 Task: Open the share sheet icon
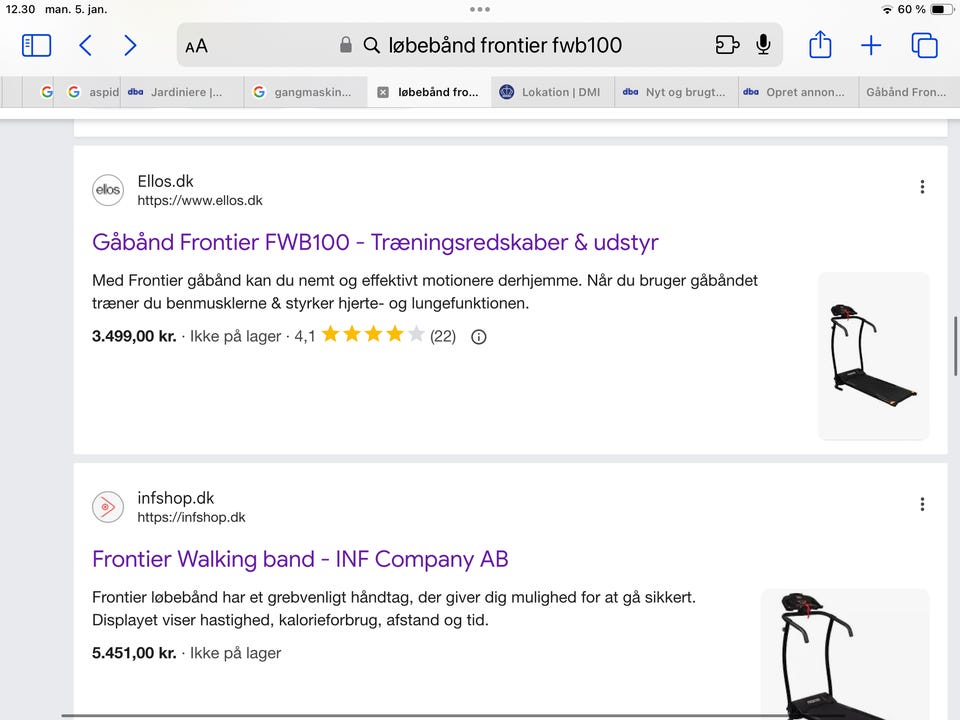[820, 44]
